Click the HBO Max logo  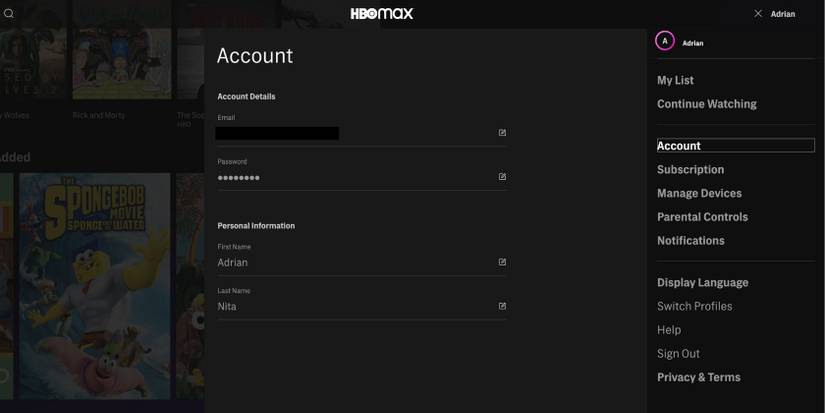(382, 14)
